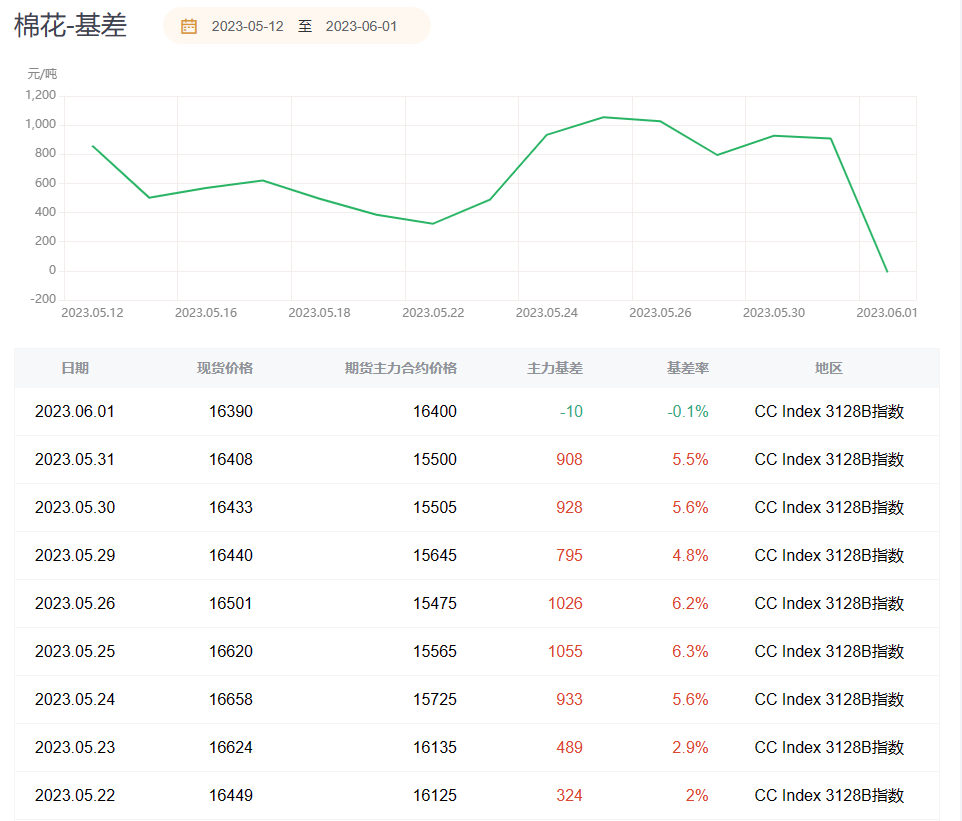Select the start date field 2023-05-12
The height and width of the screenshot is (821, 962).
tap(247, 26)
